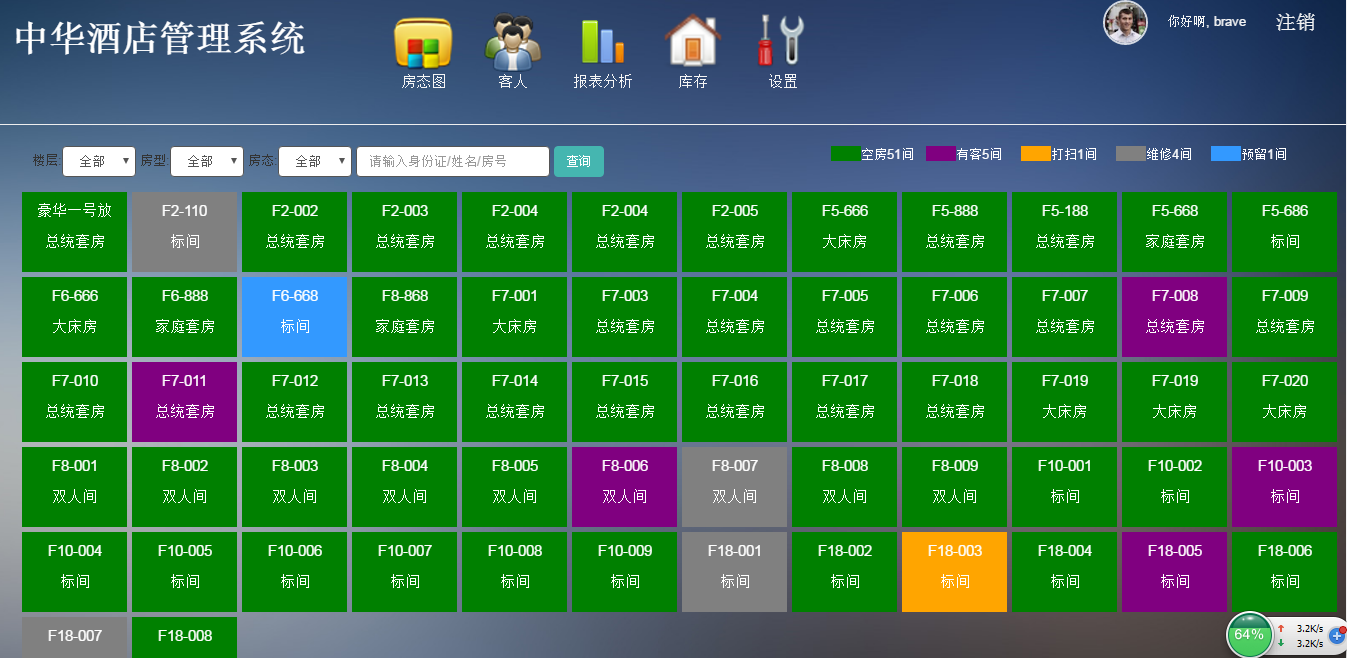Image resolution: width=1347 pixels, height=658 pixels.
Task: Open the 库存 inventory section
Action: [690, 50]
